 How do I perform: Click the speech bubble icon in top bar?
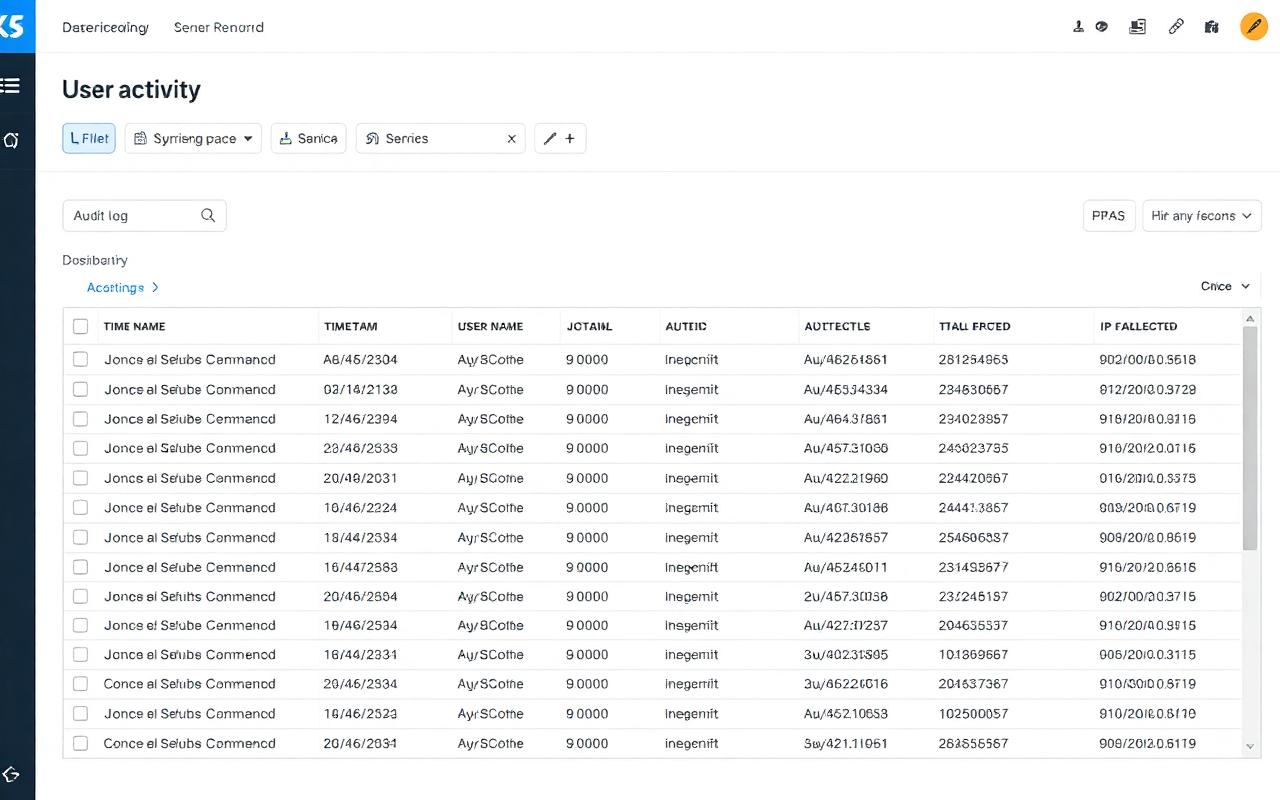pos(1101,27)
